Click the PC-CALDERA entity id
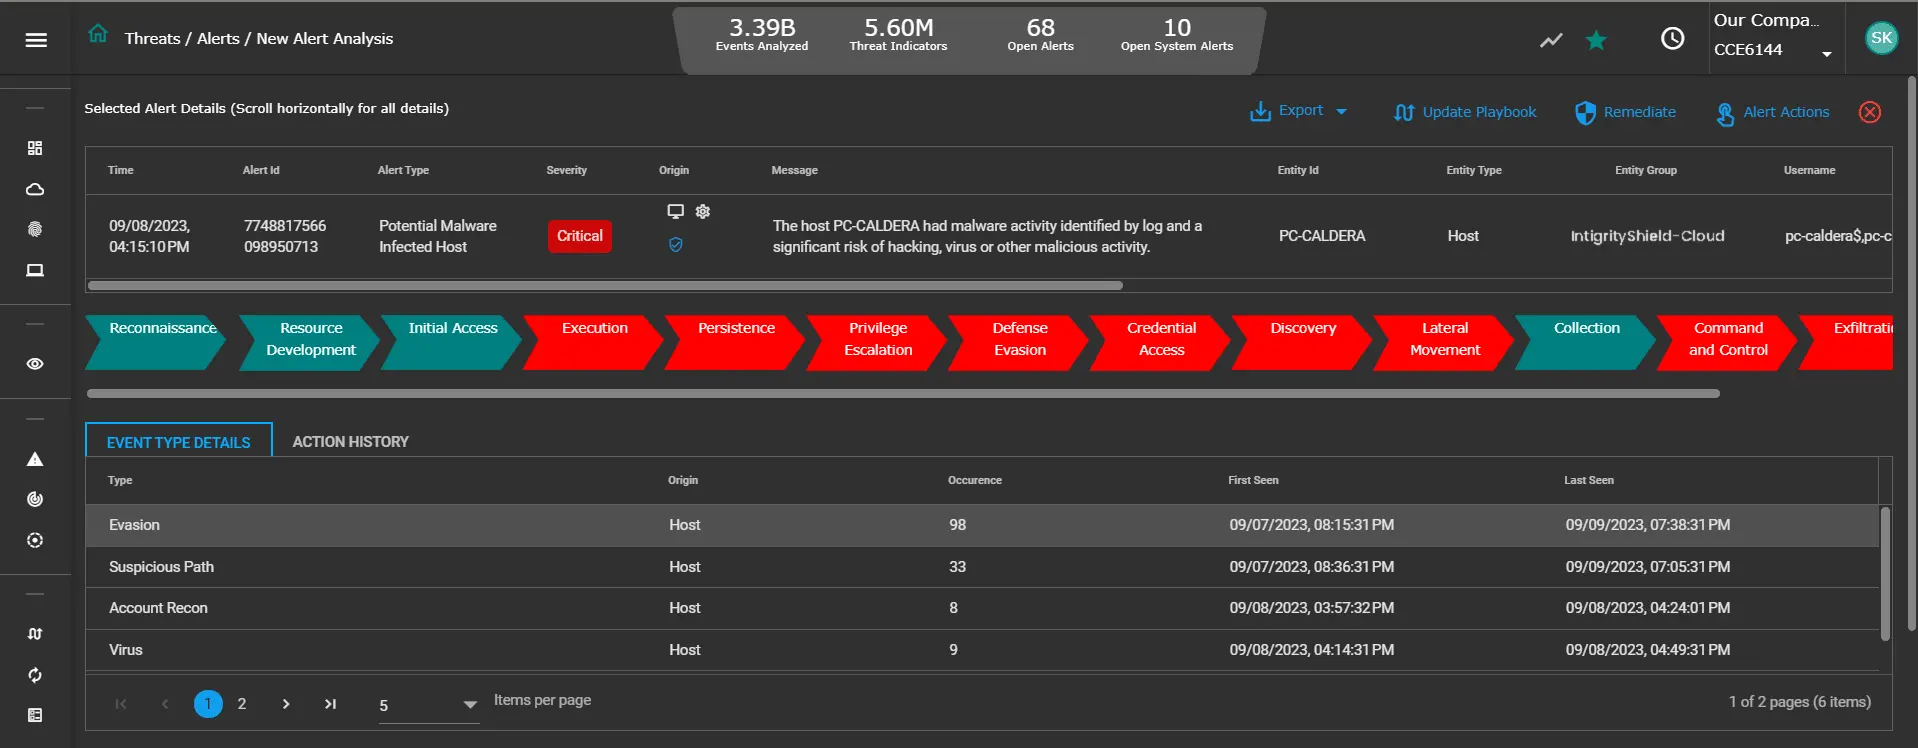1918x748 pixels. [1321, 236]
